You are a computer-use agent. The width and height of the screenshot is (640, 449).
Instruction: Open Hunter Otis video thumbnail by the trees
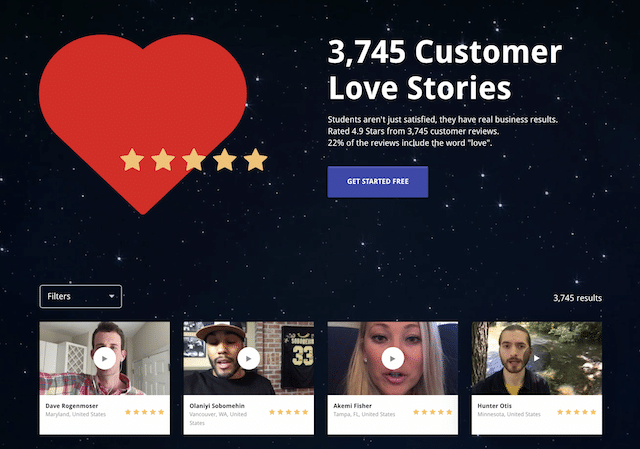tap(537, 358)
